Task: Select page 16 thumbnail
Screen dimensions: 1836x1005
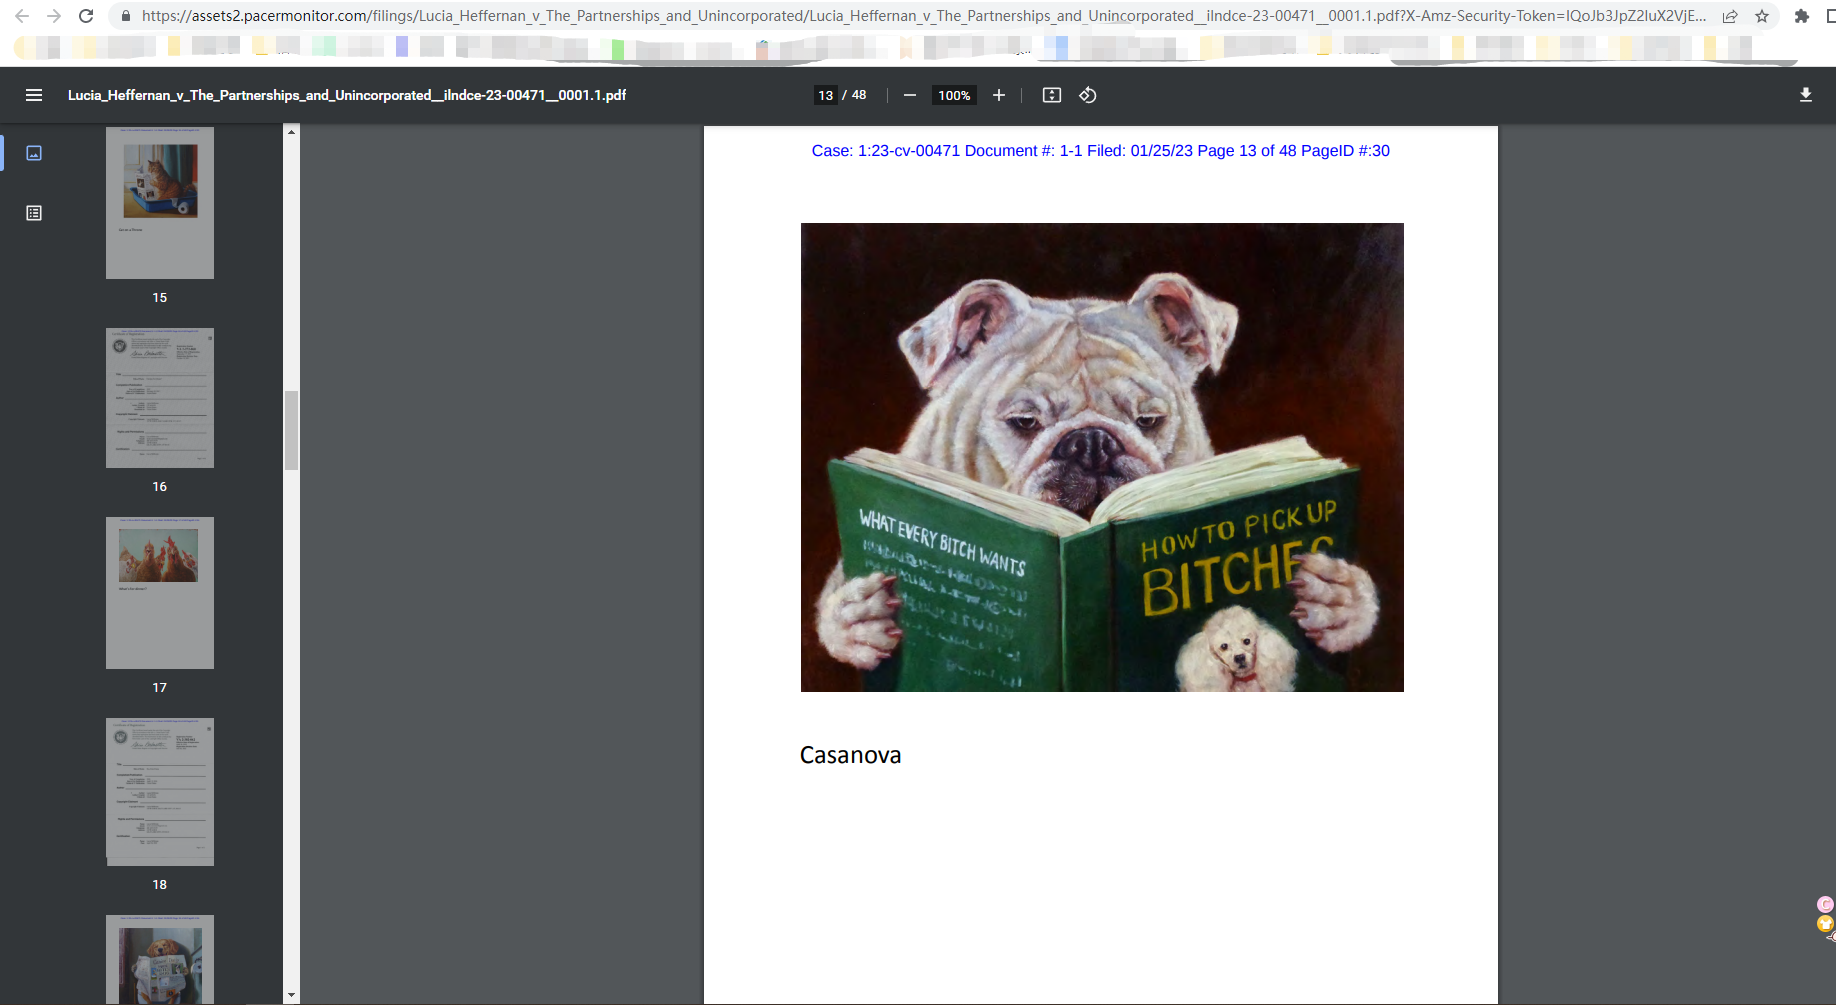Action: pyautogui.click(x=160, y=398)
